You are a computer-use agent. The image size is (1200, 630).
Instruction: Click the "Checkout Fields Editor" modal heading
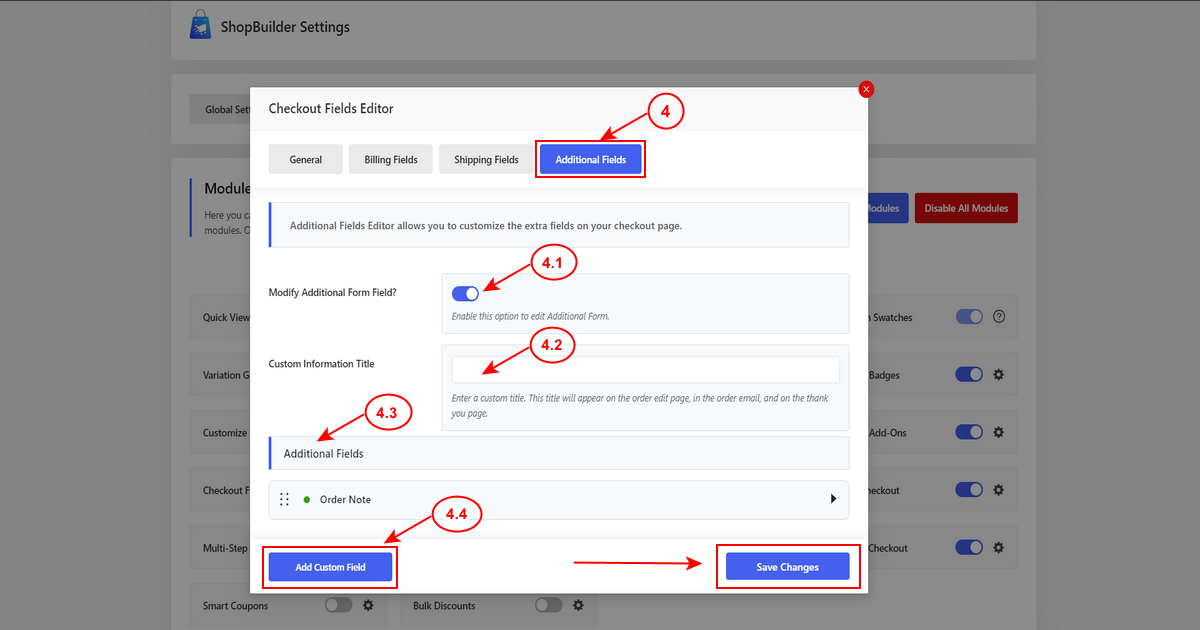331,109
